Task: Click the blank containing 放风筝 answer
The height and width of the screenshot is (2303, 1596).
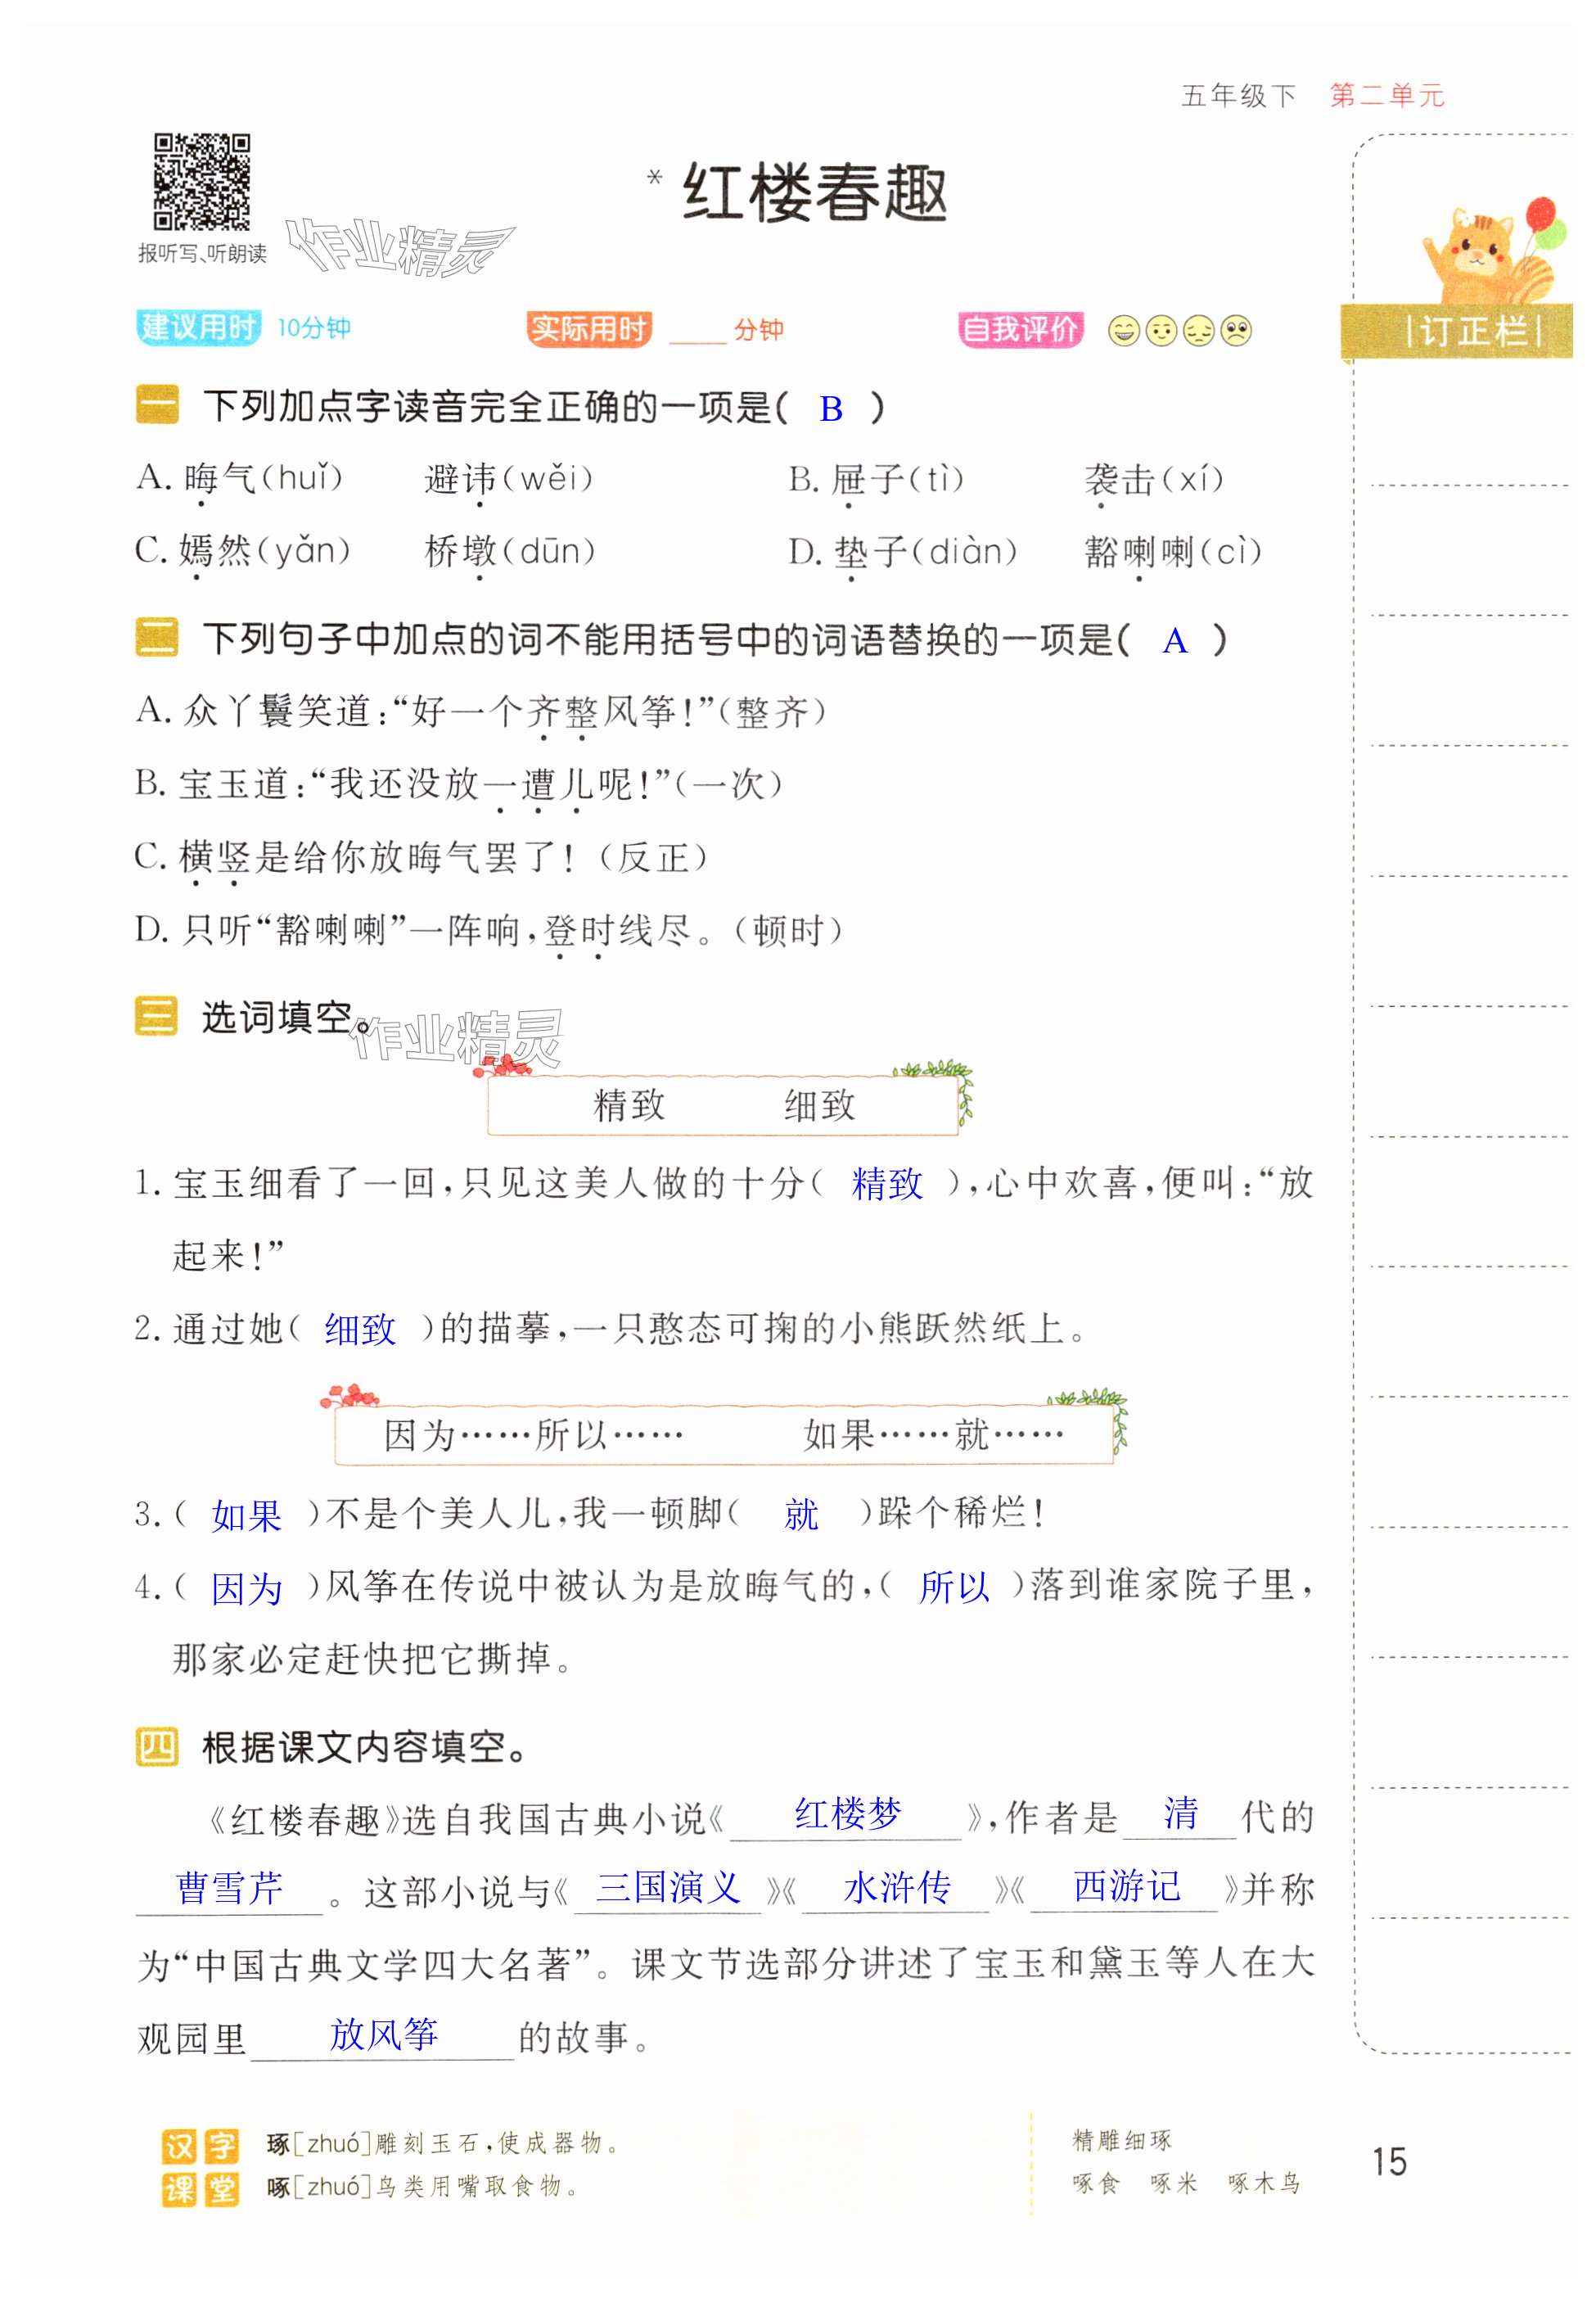Action: (383, 2036)
